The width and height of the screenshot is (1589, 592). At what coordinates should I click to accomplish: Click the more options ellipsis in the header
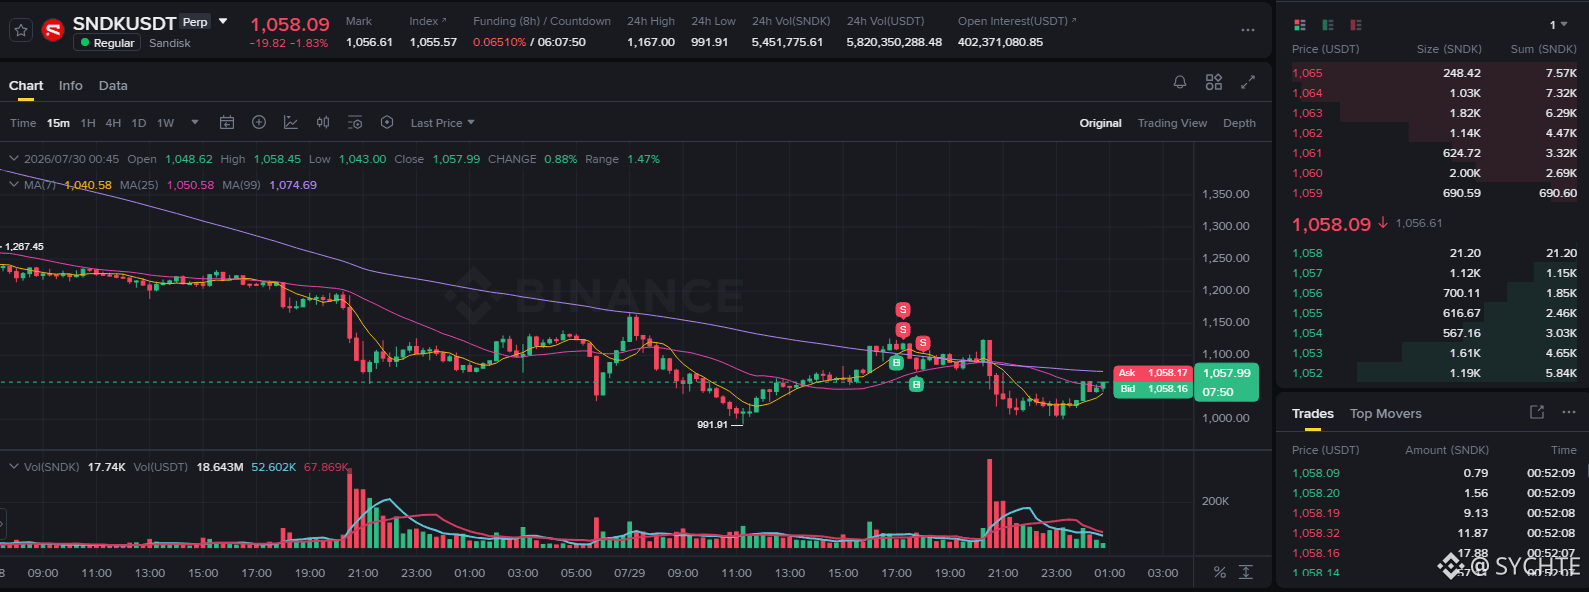click(x=1248, y=30)
